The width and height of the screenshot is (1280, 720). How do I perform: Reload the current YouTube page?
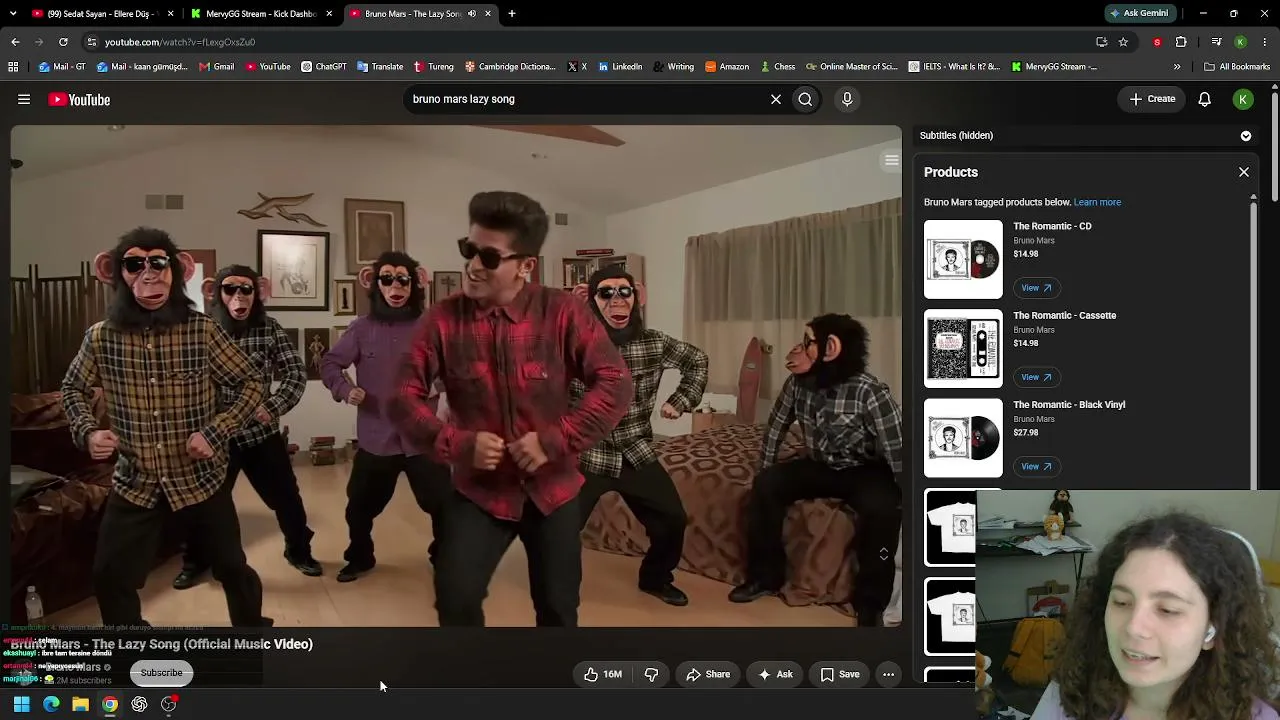coord(63,42)
